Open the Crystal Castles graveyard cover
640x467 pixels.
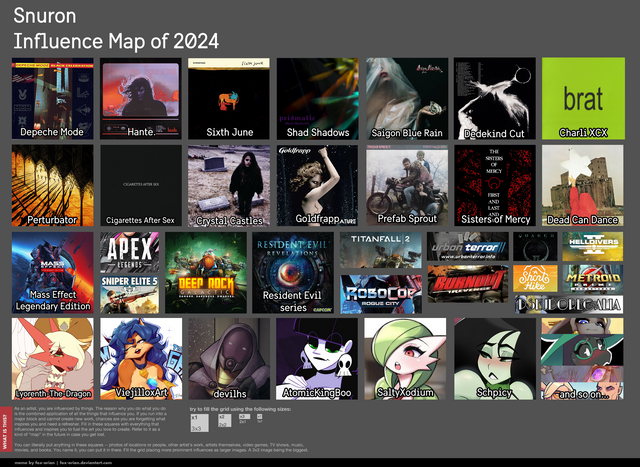[x=229, y=185]
